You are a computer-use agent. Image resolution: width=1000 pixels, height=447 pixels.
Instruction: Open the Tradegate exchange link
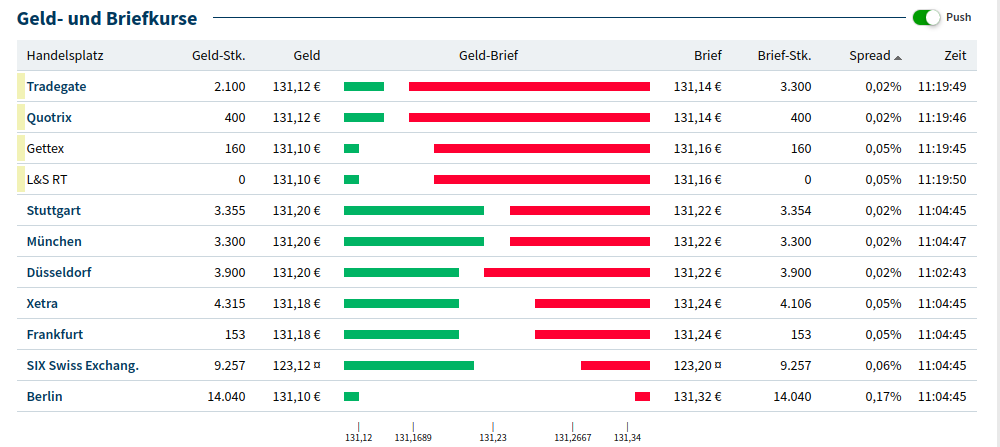pyautogui.click(x=56, y=87)
